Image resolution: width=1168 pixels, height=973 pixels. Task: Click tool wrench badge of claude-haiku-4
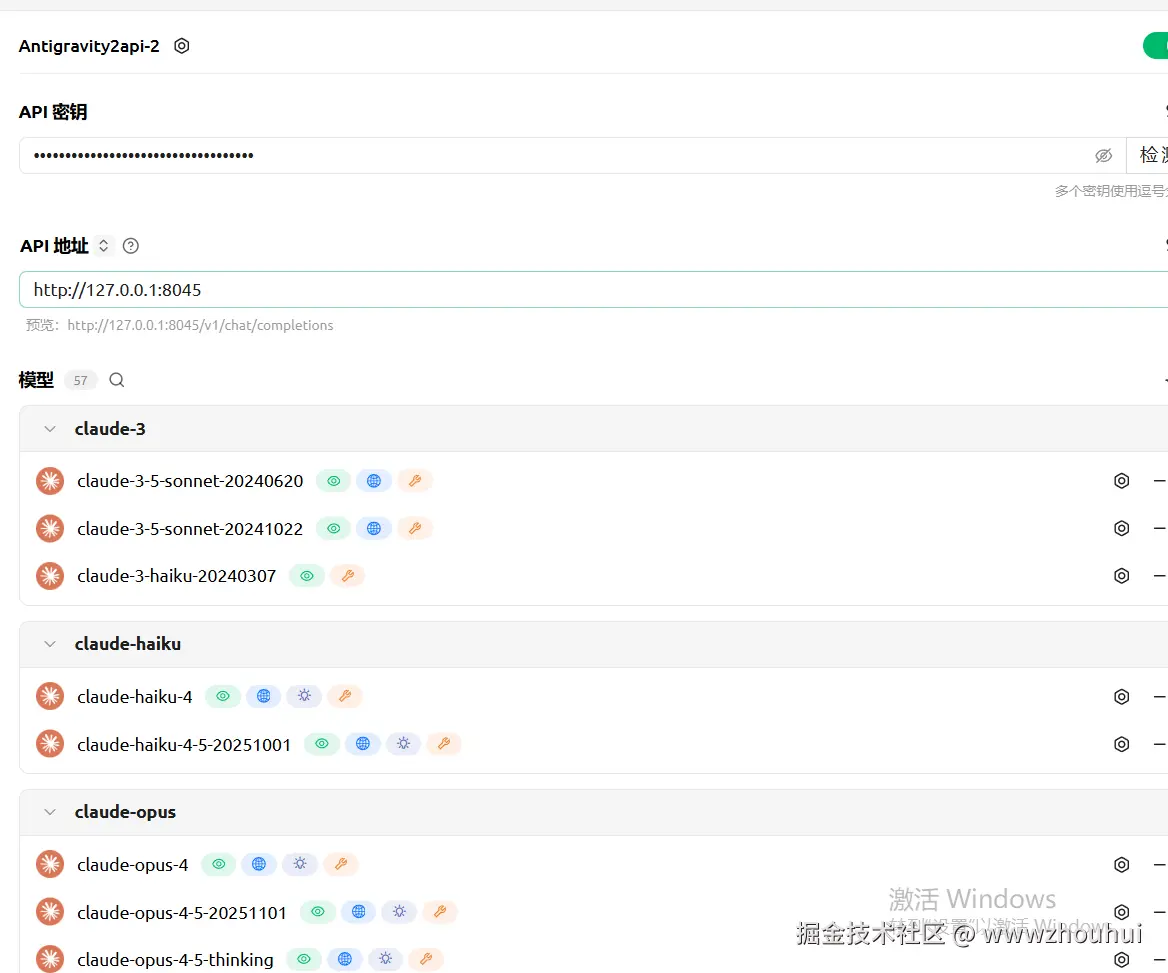coord(345,696)
